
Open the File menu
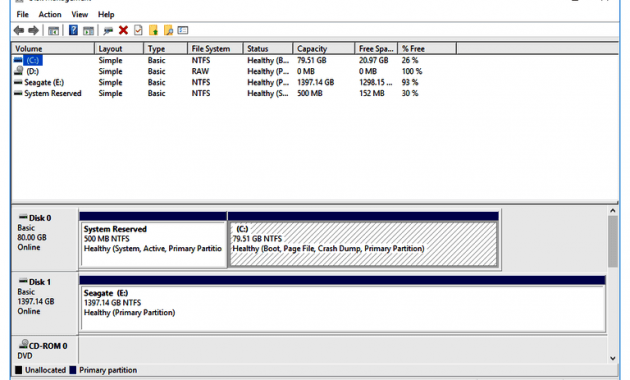(22, 14)
